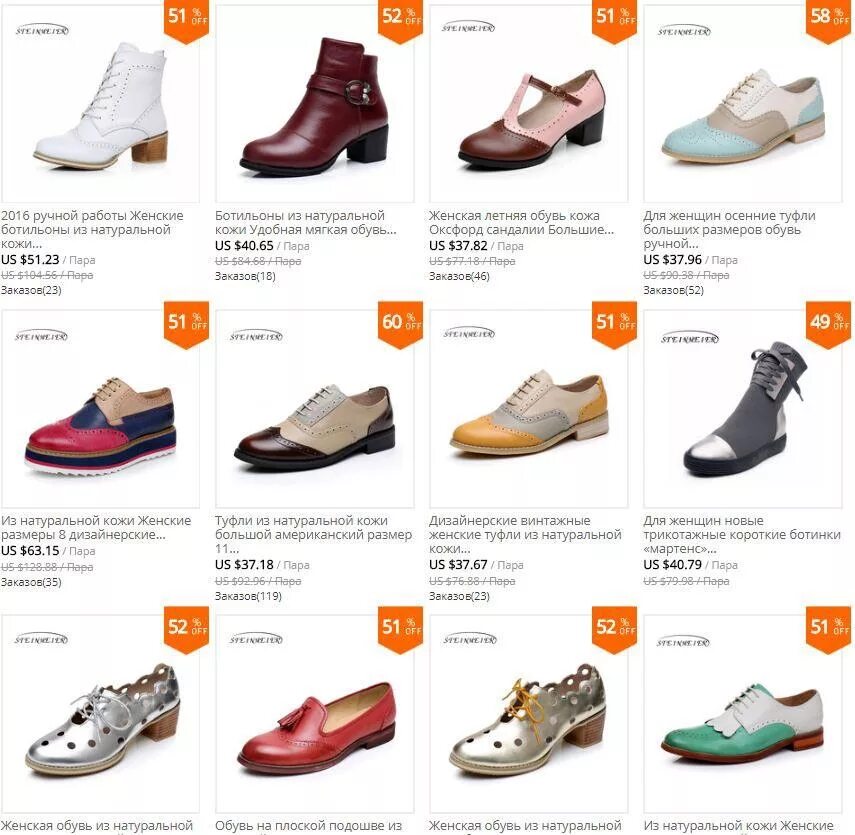Open the white lace-up ankle boot image
Screen dimensions: 855x835
click(x=100, y=104)
